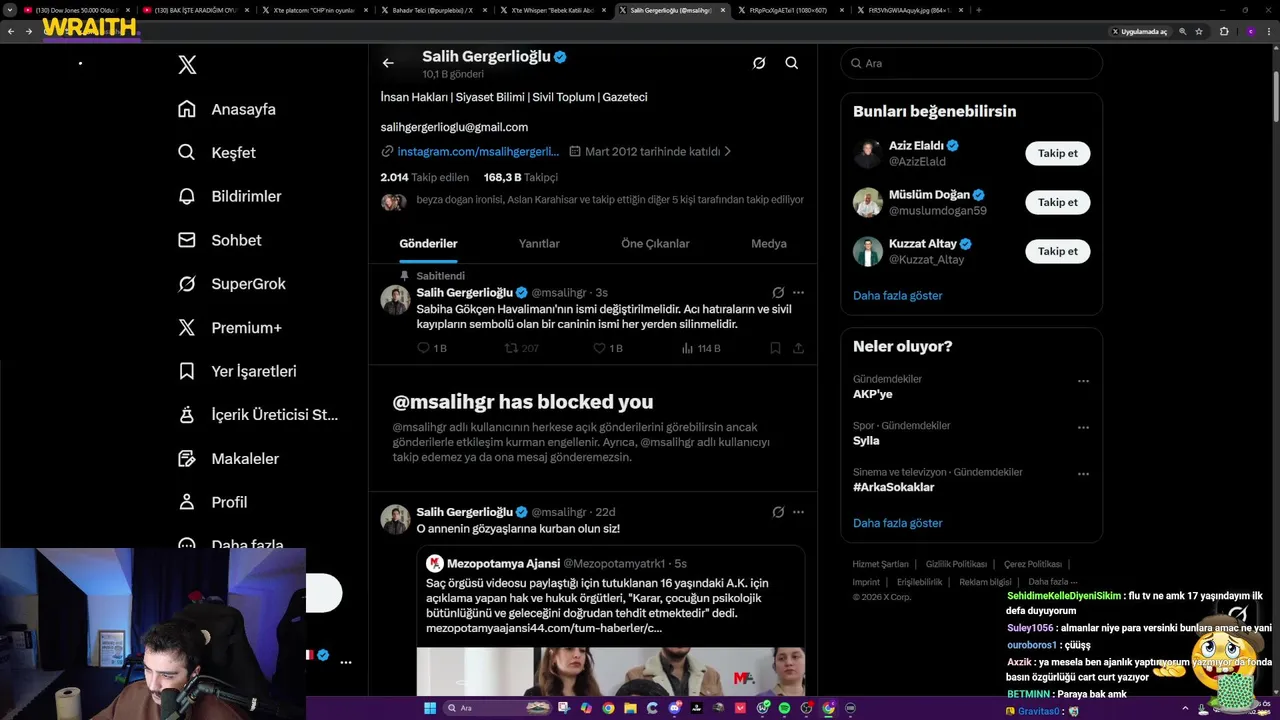Click the Ara search field on X
The height and width of the screenshot is (720, 1280).
971,63
